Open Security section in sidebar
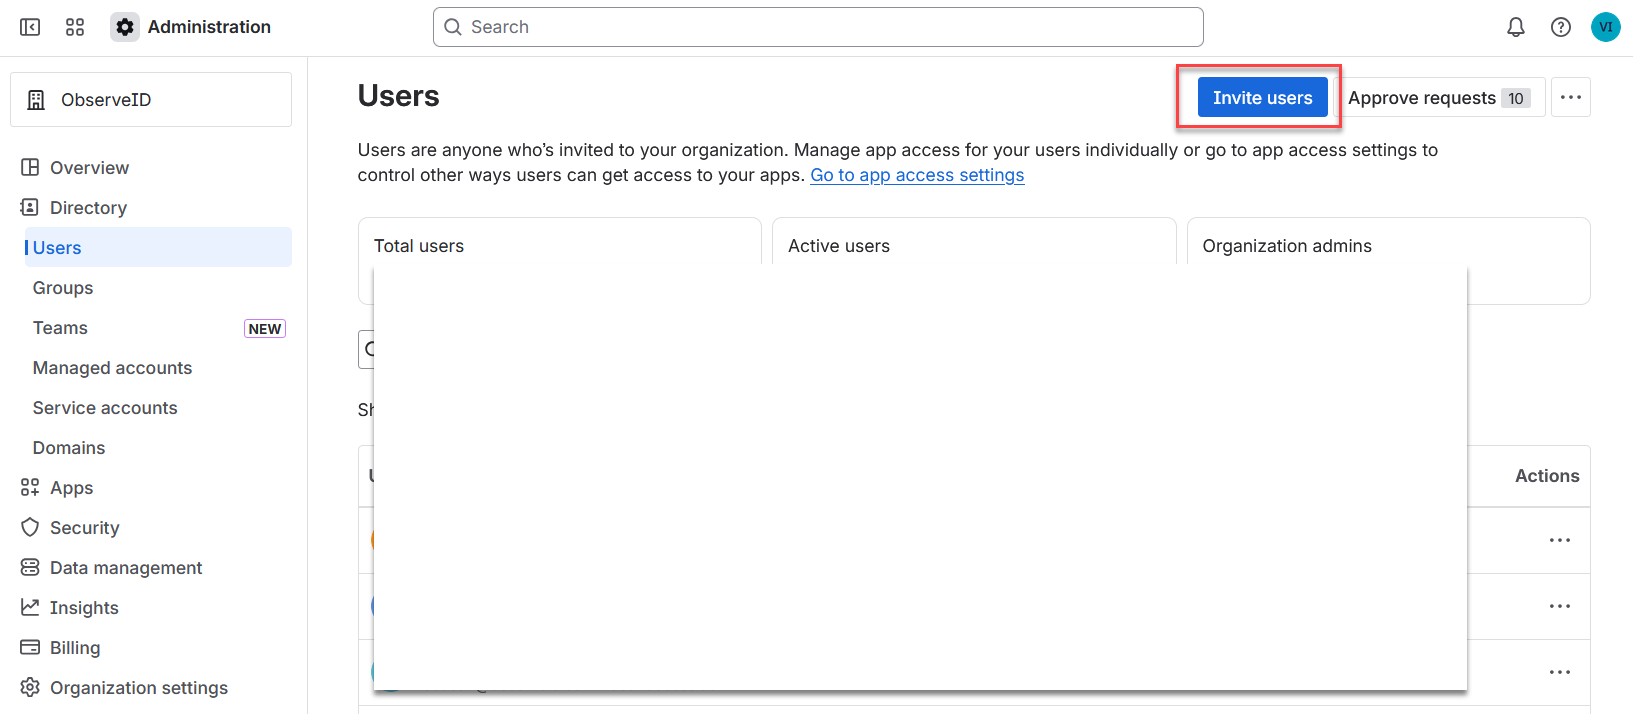1633x714 pixels. pyautogui.click(x=84, y=527)
